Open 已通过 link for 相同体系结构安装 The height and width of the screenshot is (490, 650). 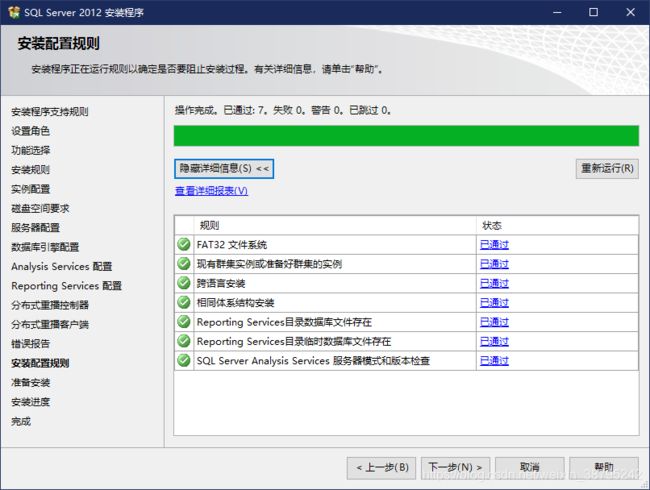click(x=494, y=303)
